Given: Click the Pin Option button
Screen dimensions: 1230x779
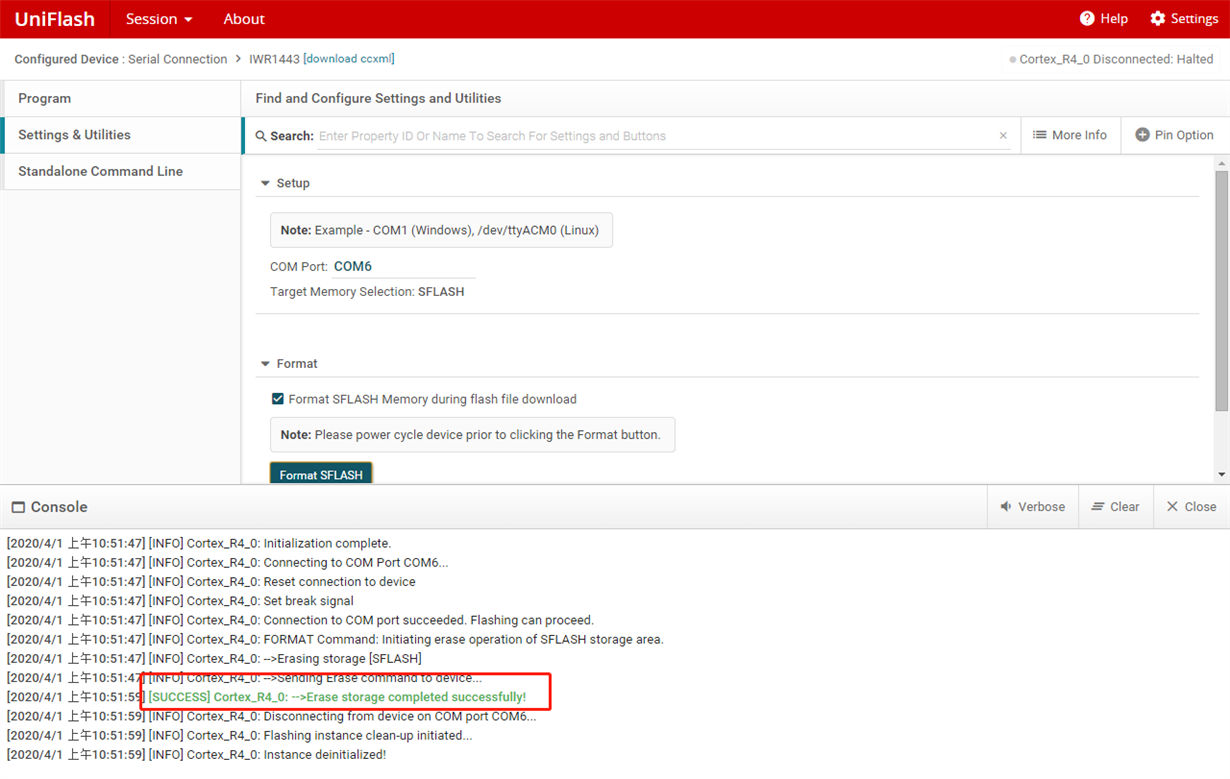Looking at the screenshot, I should (1174, 135).
